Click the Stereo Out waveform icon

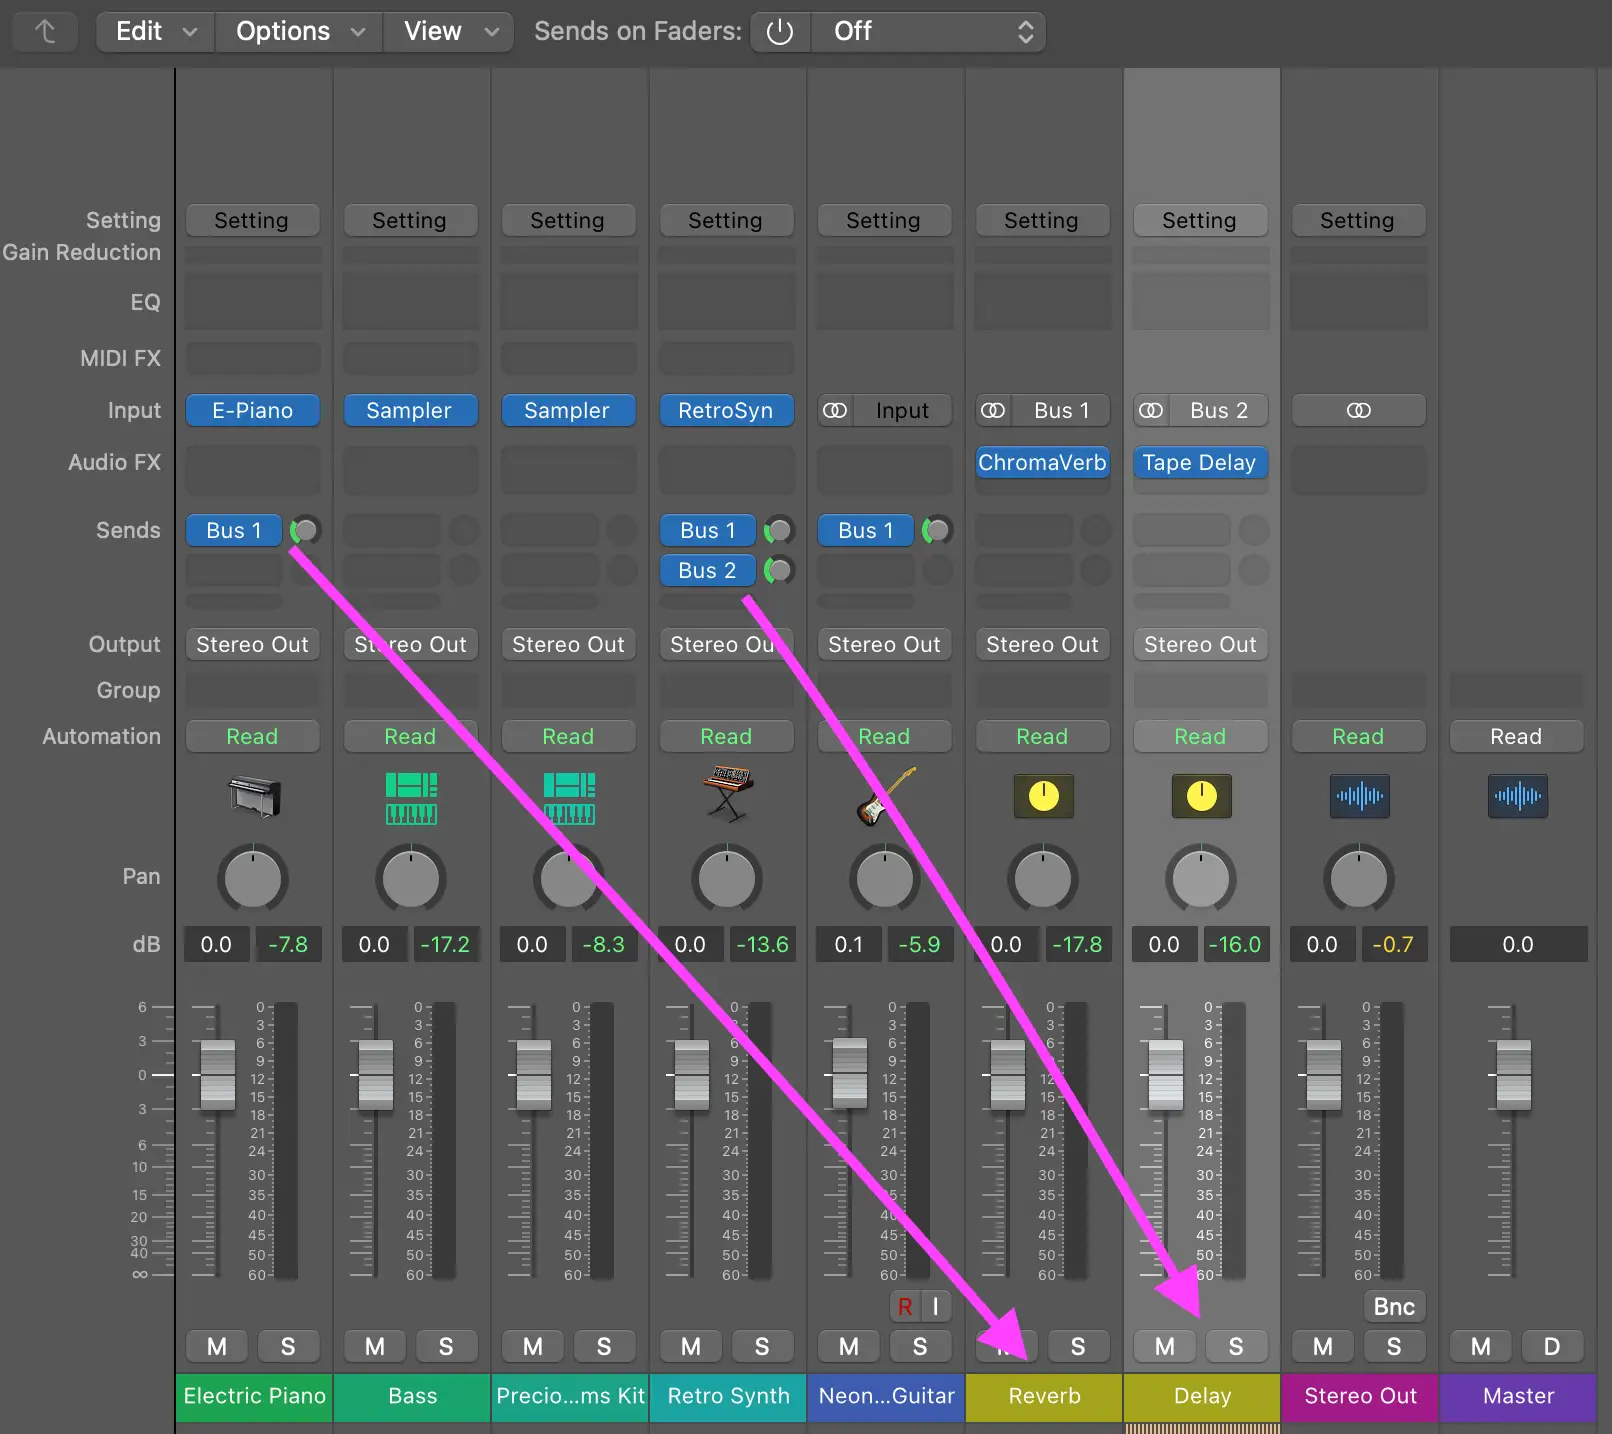coord(1359,796)
